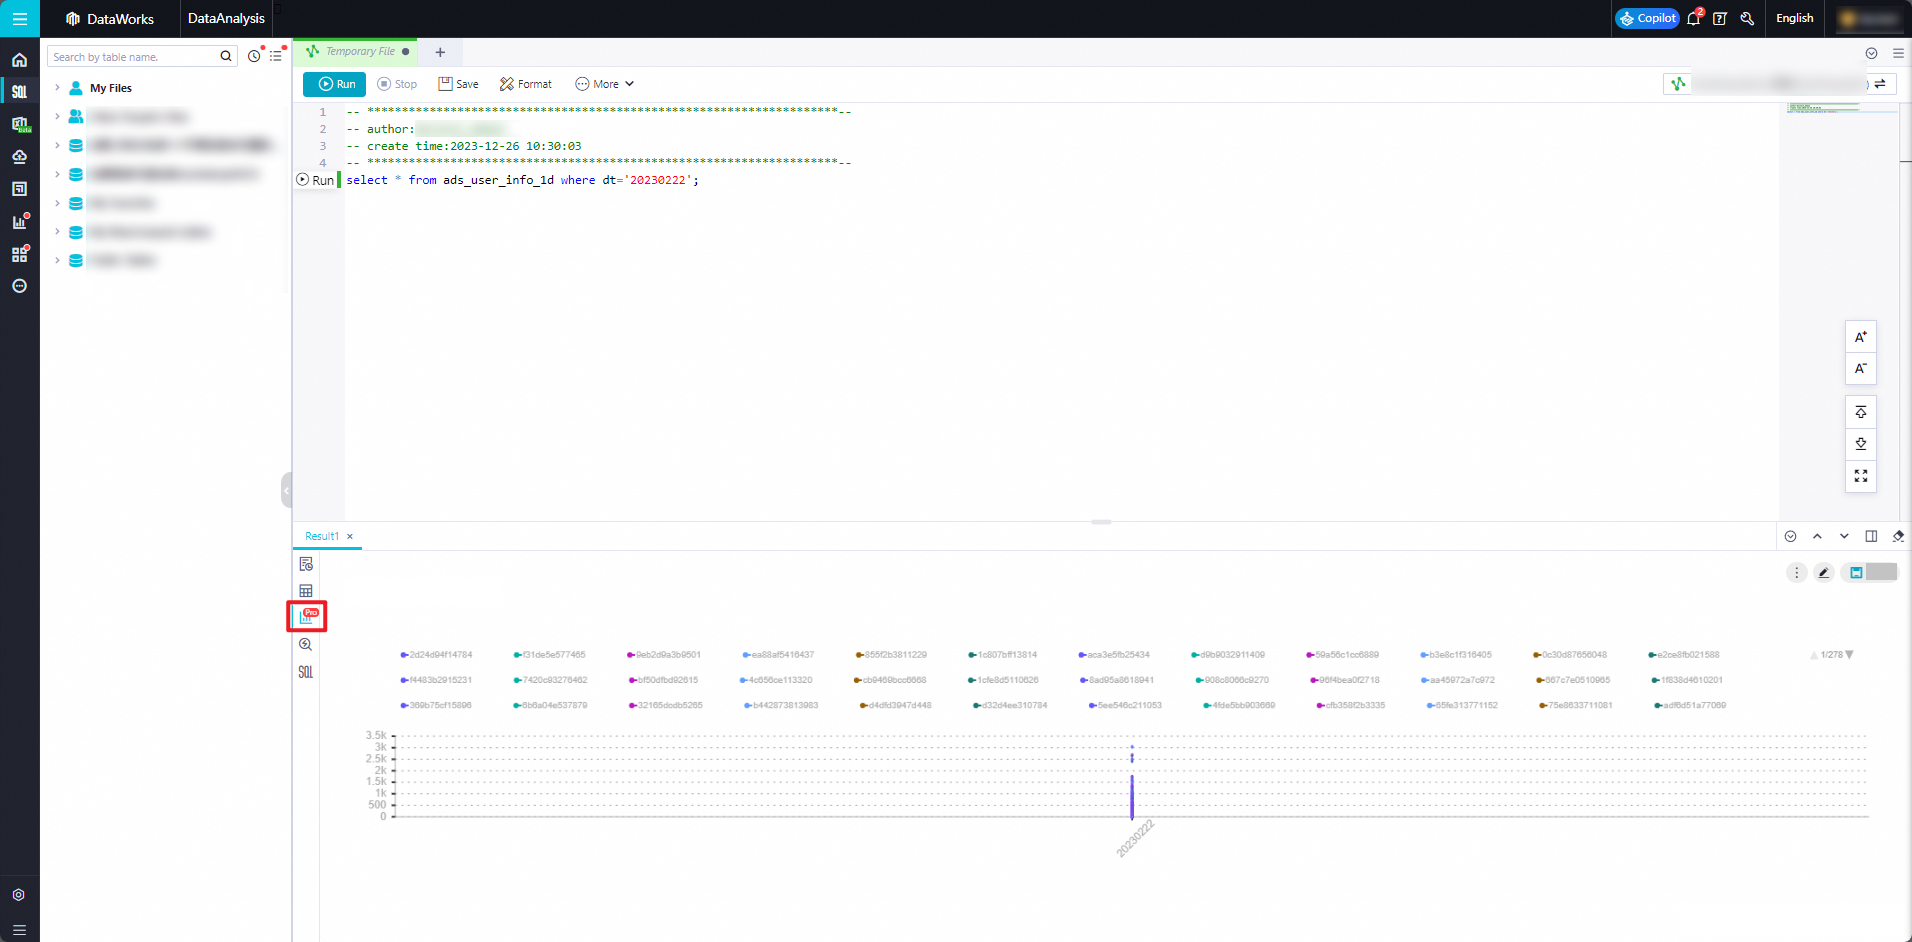Collapse the left file panel handle
This screenshot has height=942, width=1912.
coord(286,490)
